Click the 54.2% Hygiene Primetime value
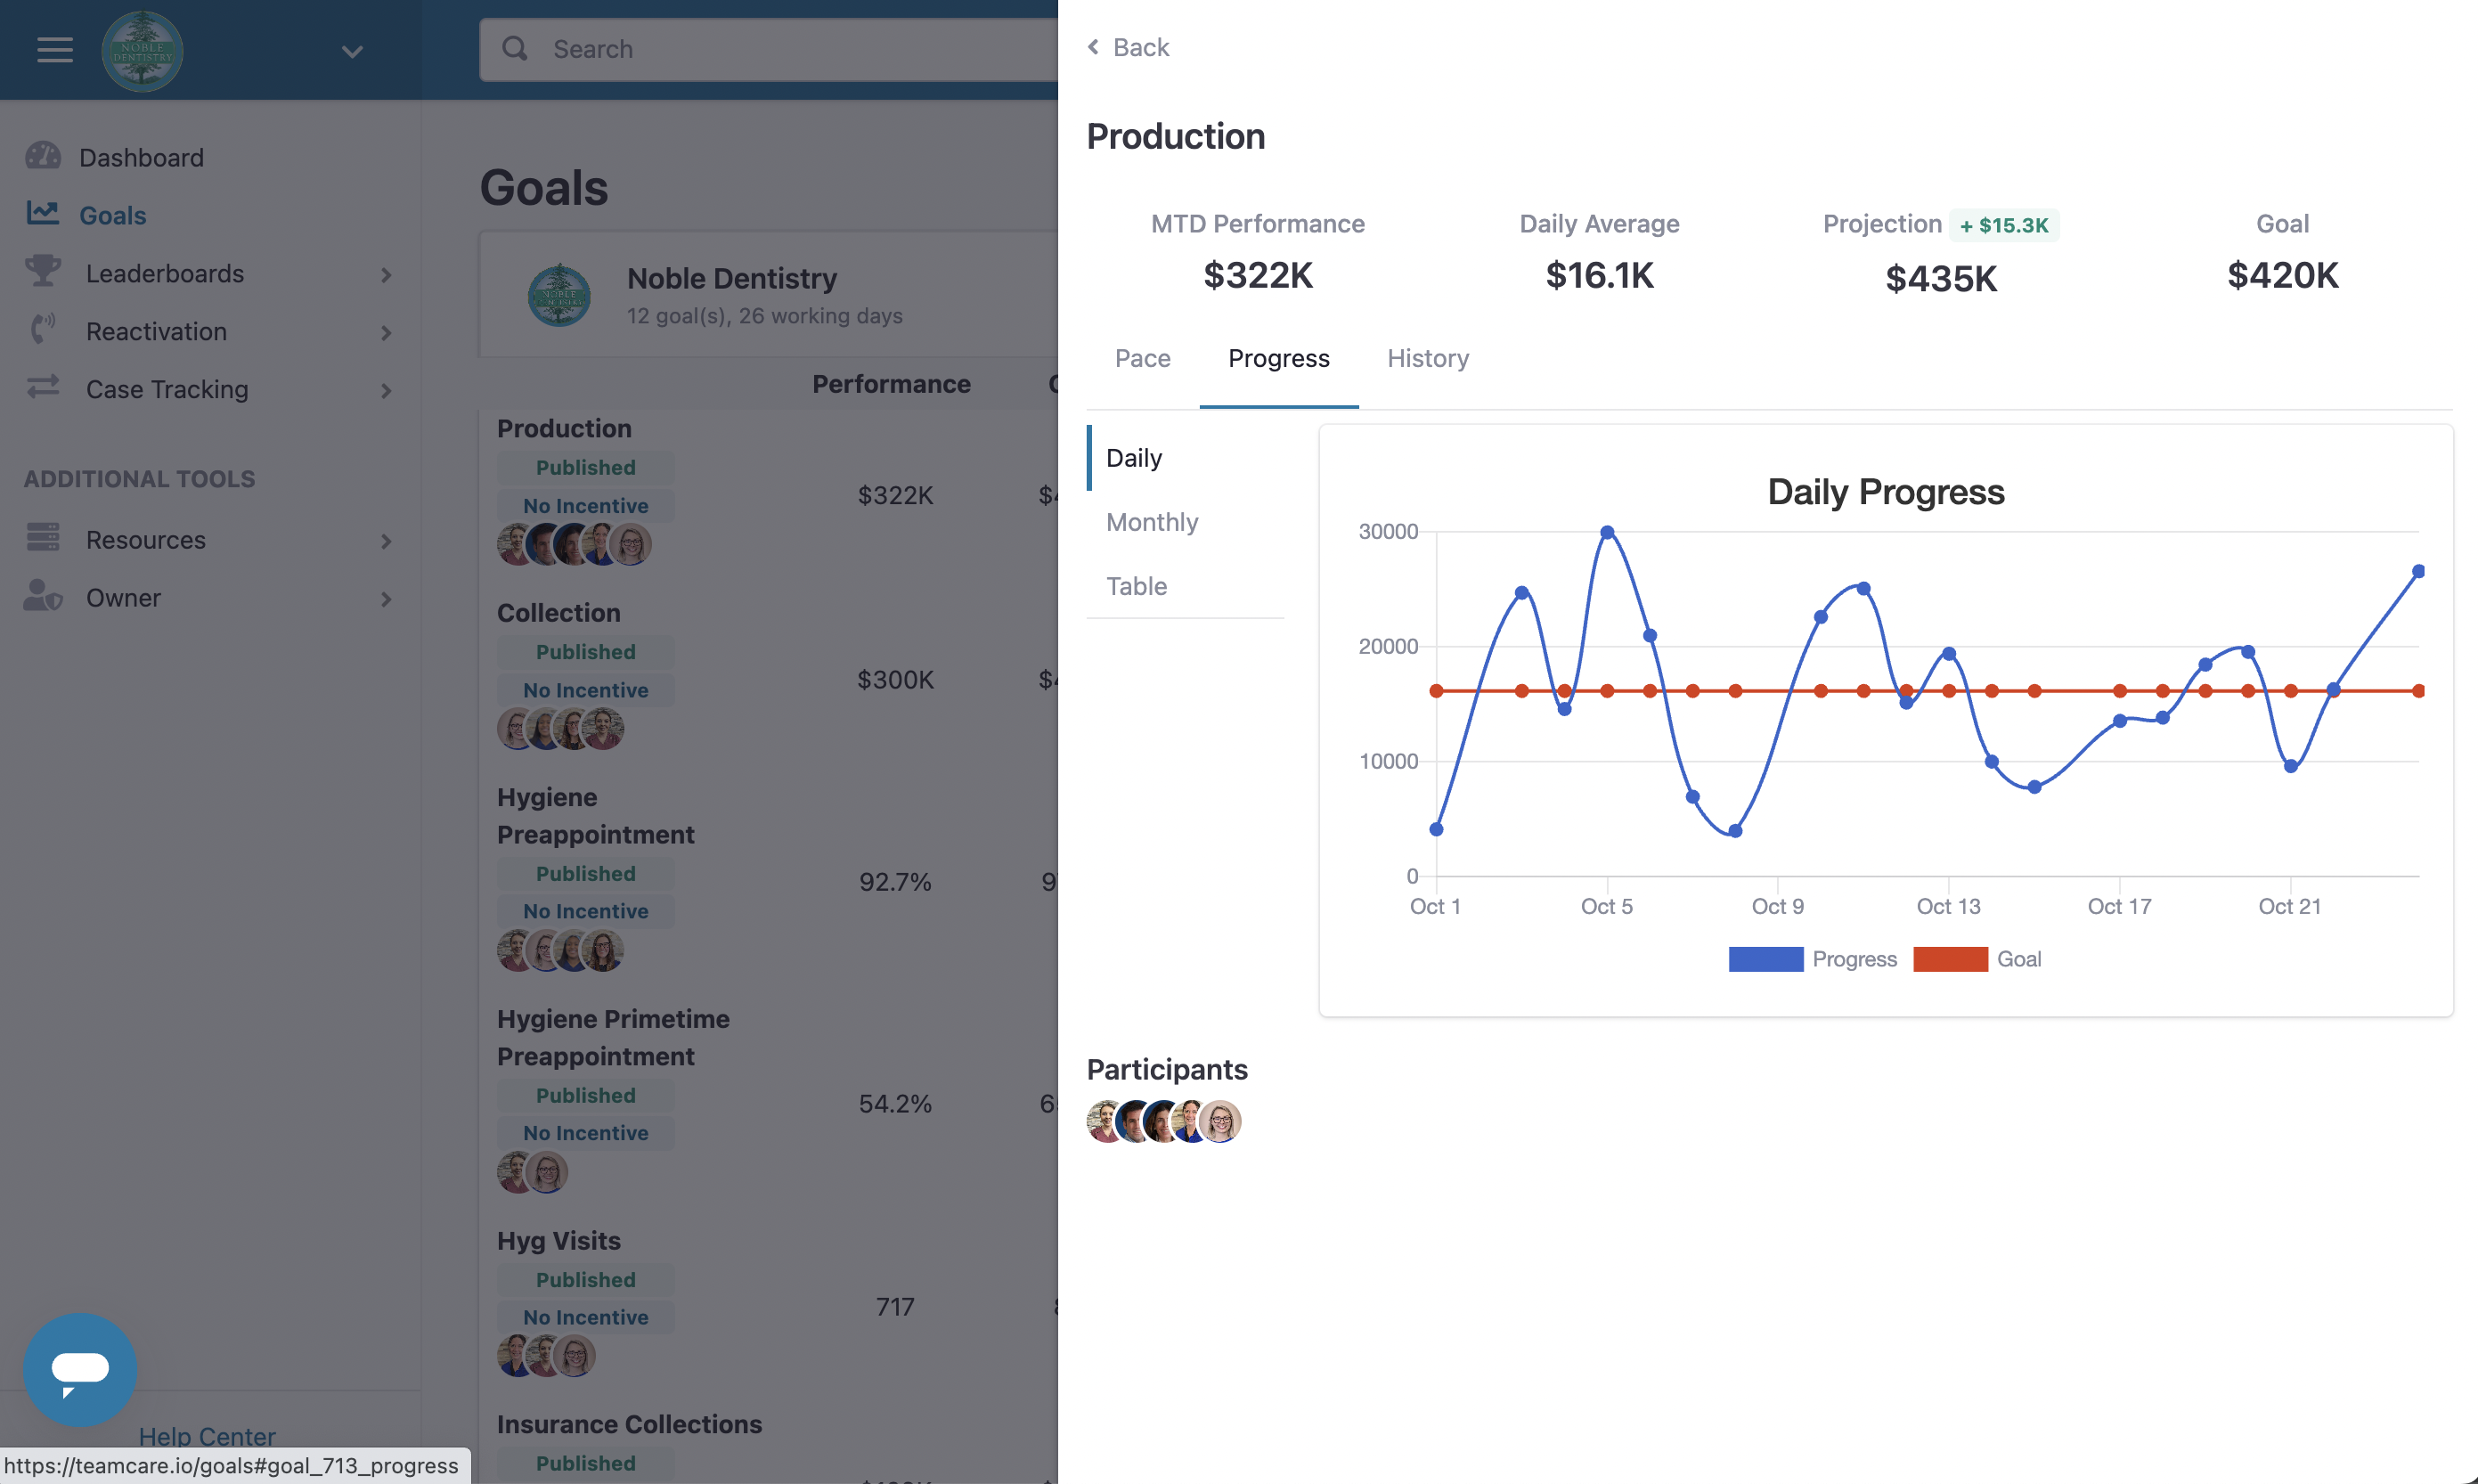 coord(896,1104)
